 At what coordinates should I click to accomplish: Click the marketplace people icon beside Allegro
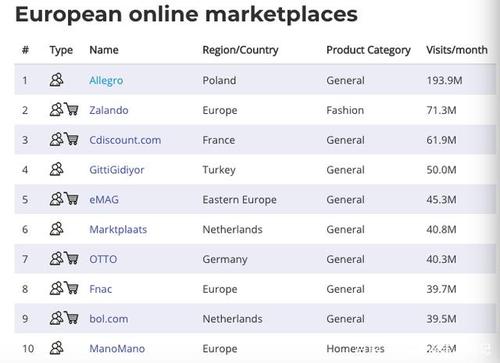coord(56,80)
